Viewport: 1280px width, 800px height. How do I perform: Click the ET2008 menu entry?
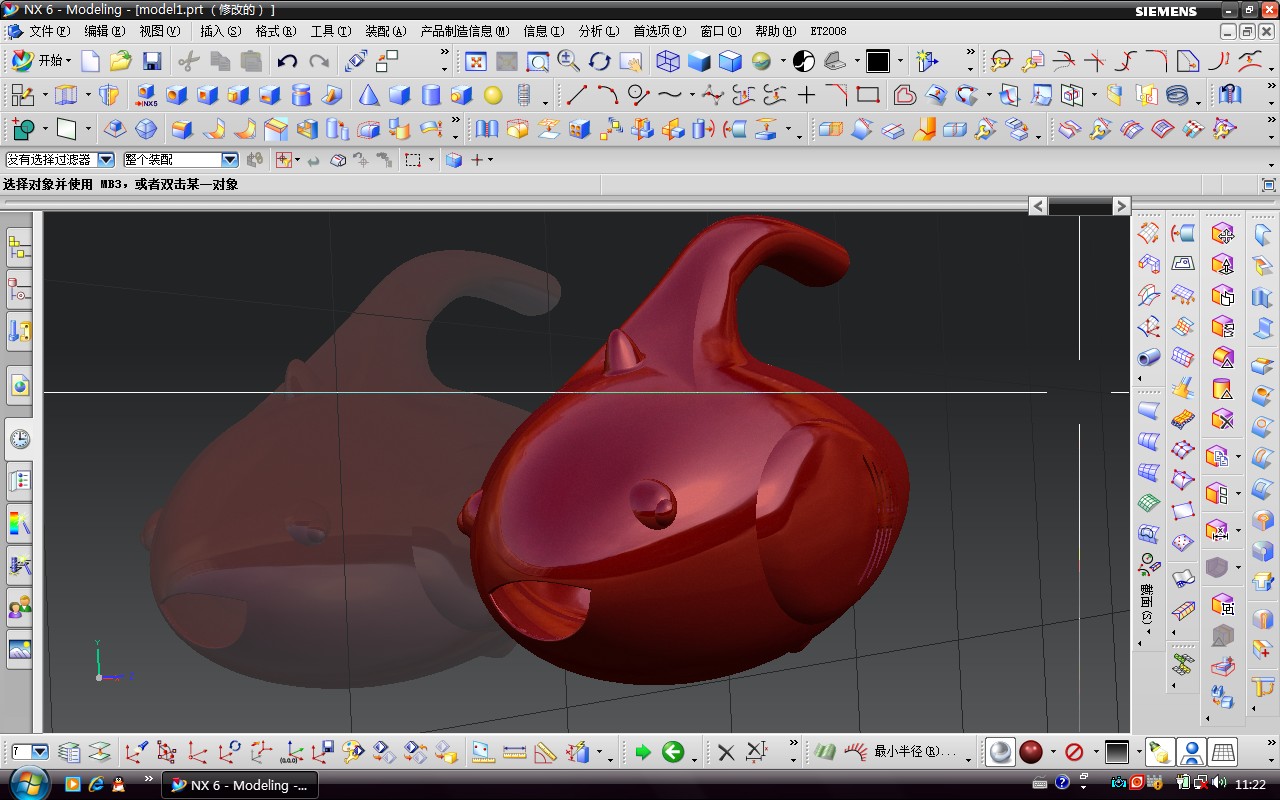(x=828, y=31)
